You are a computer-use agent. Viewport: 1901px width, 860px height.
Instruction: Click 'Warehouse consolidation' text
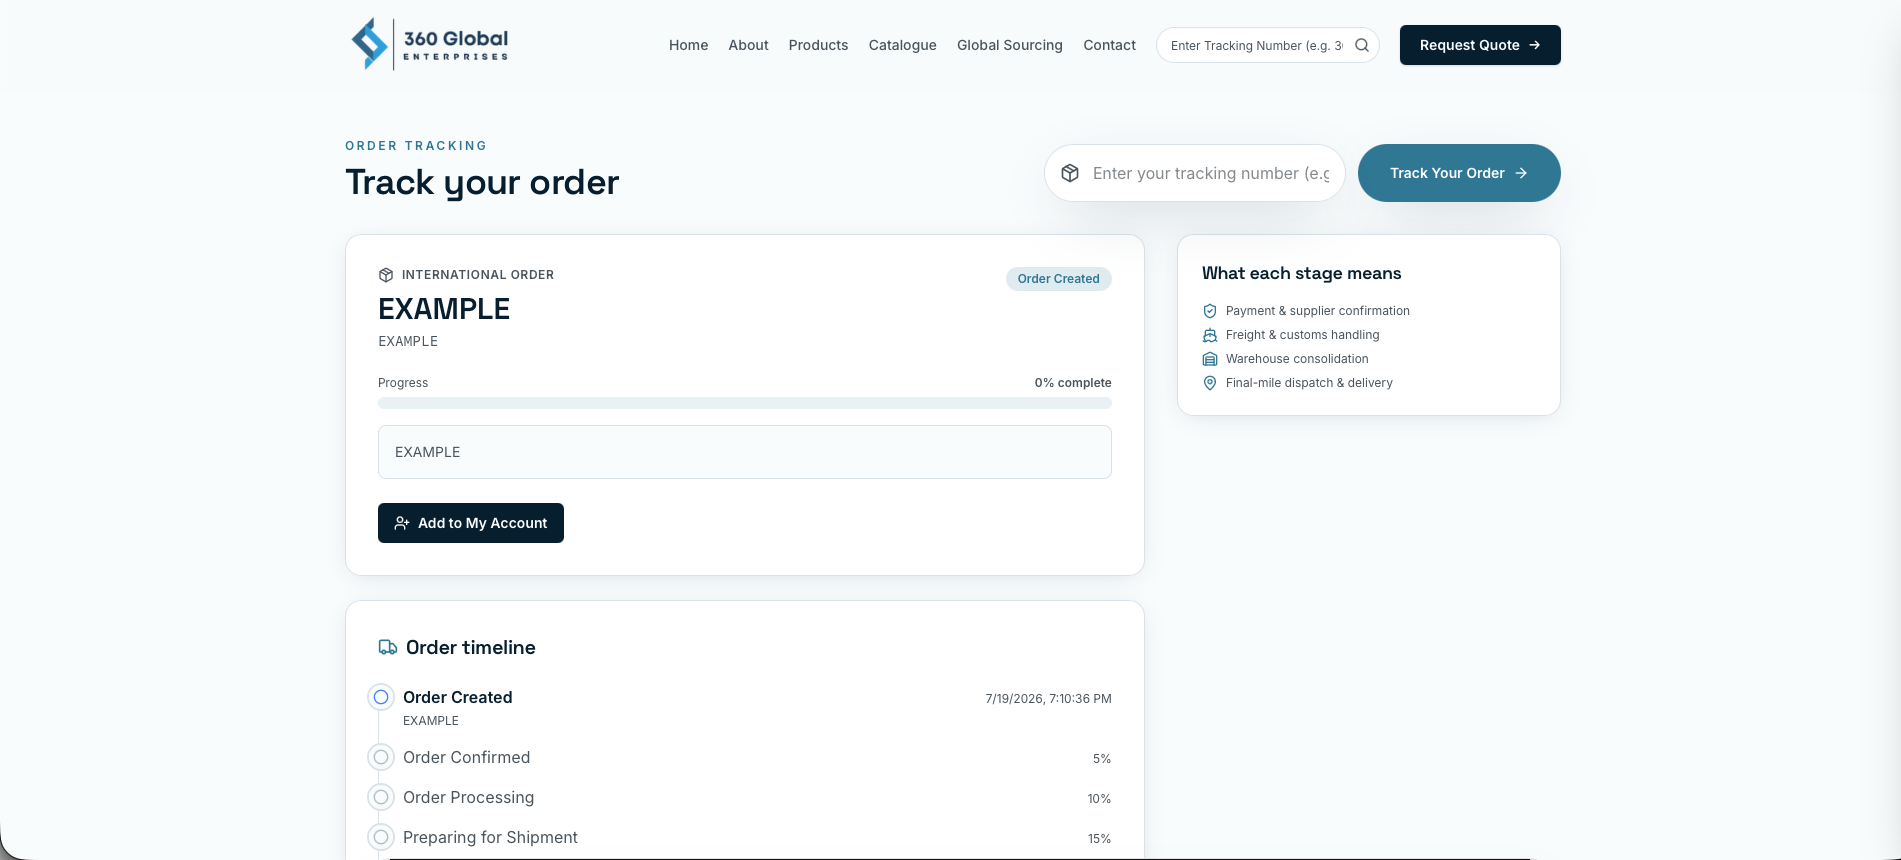click(1297, 359)
